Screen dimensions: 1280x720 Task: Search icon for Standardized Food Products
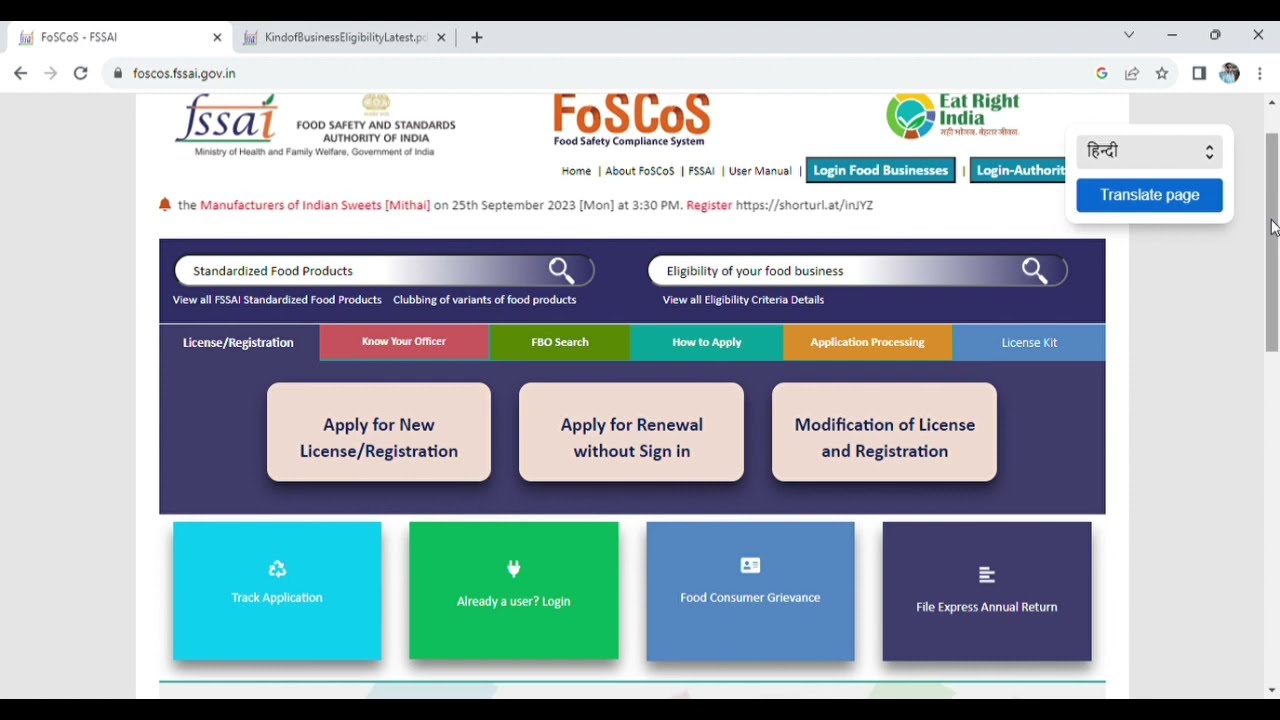[562, 270]
